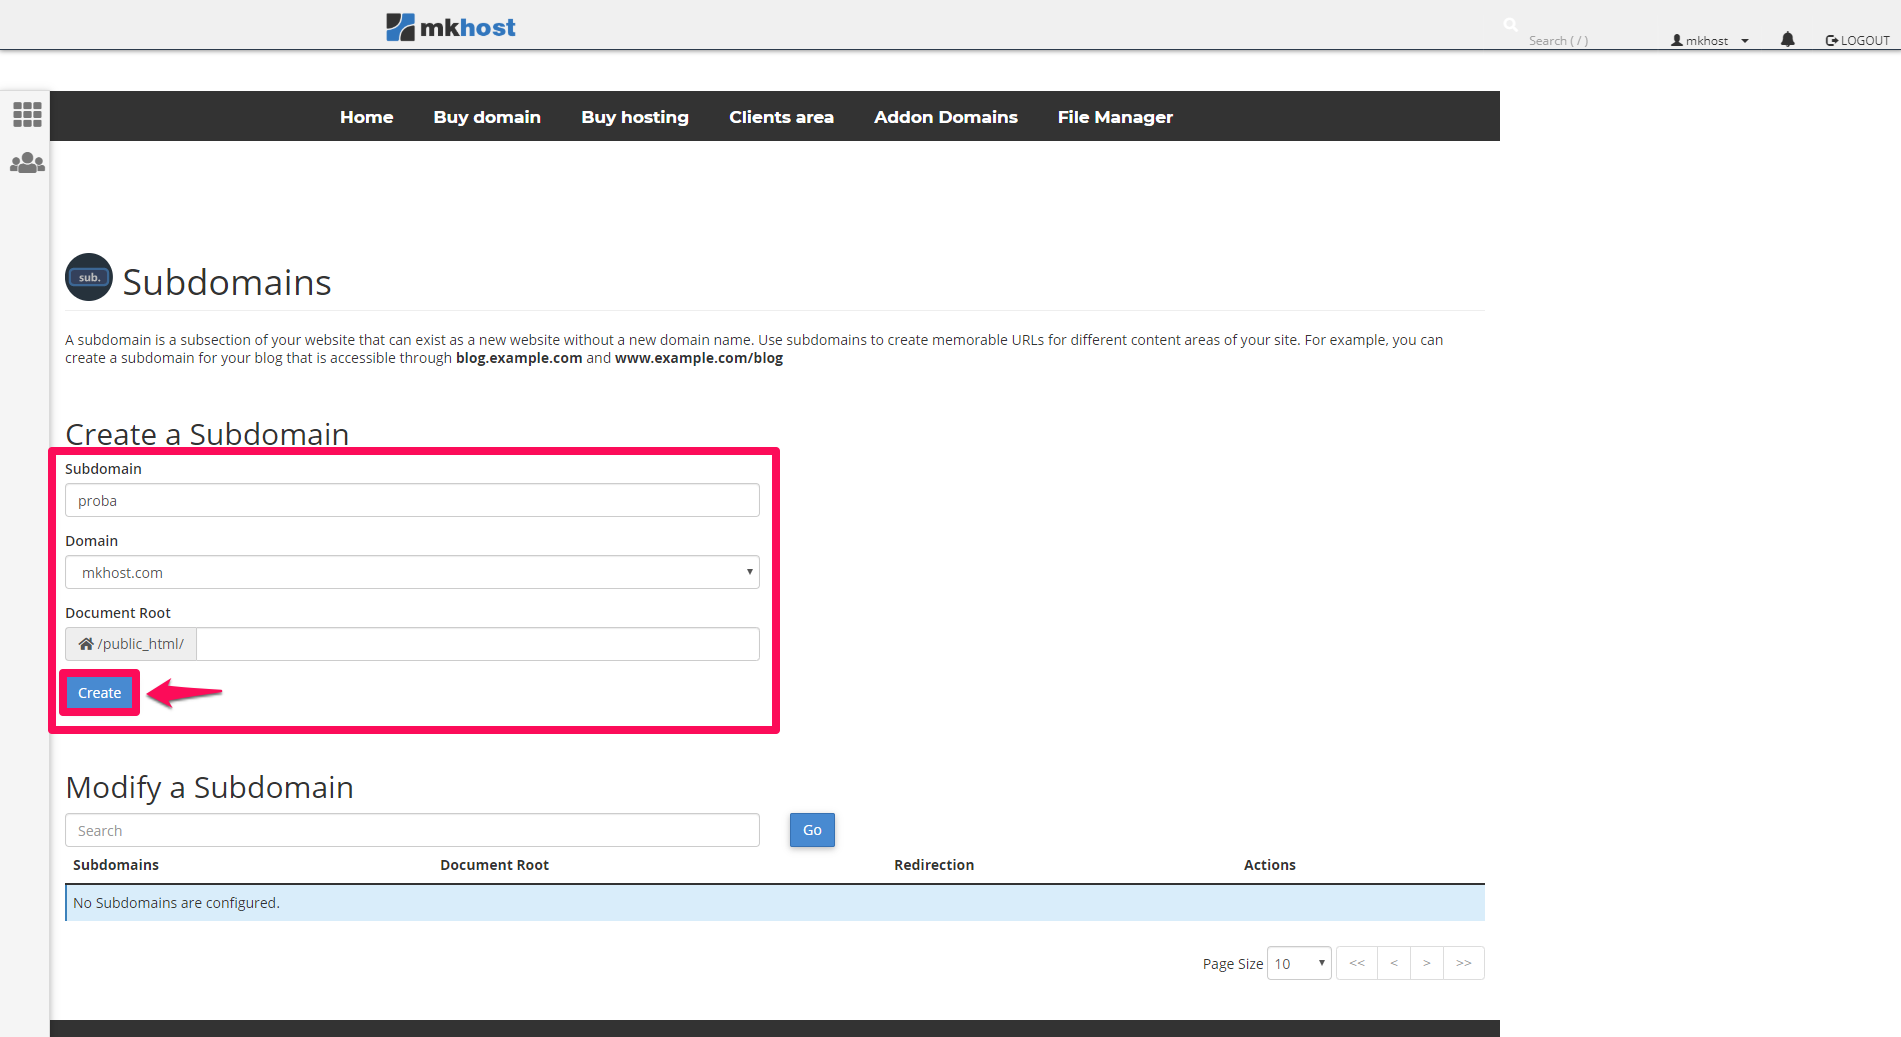Click the mkhost logo
The image size is (1901, 1037).
(451, 27)
